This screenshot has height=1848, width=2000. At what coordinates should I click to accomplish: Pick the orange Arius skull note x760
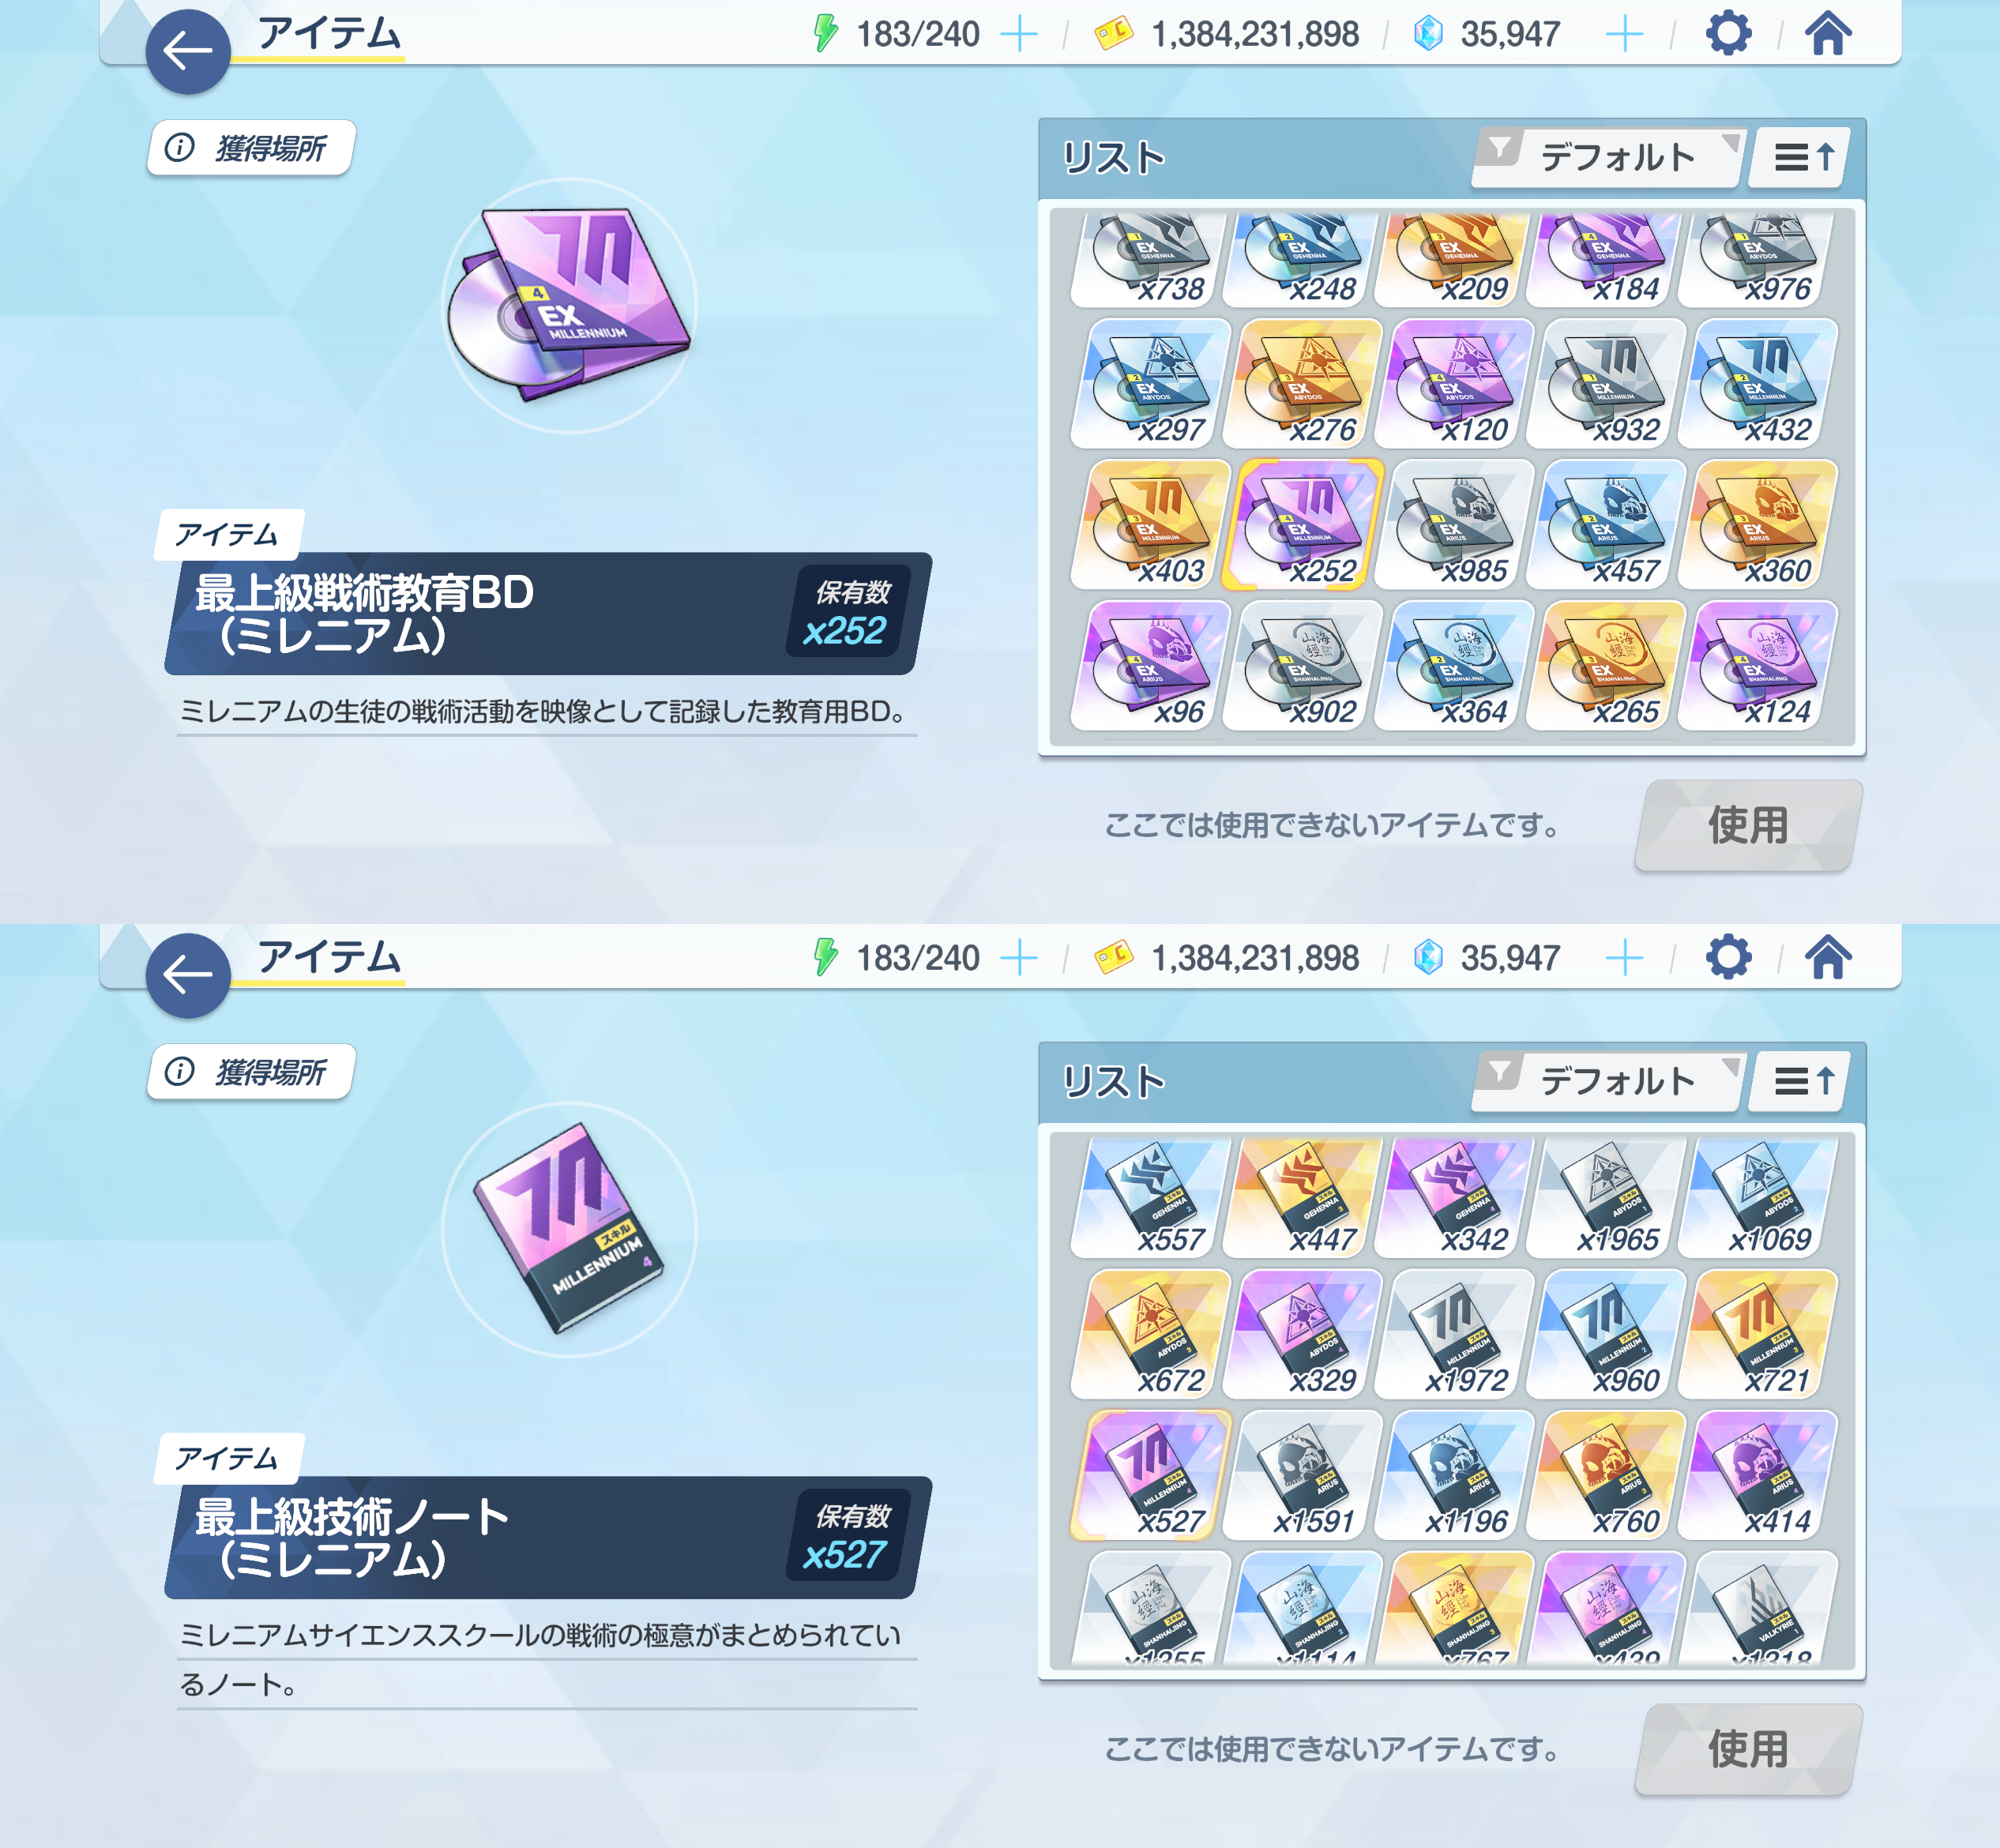(1607, 1475)
